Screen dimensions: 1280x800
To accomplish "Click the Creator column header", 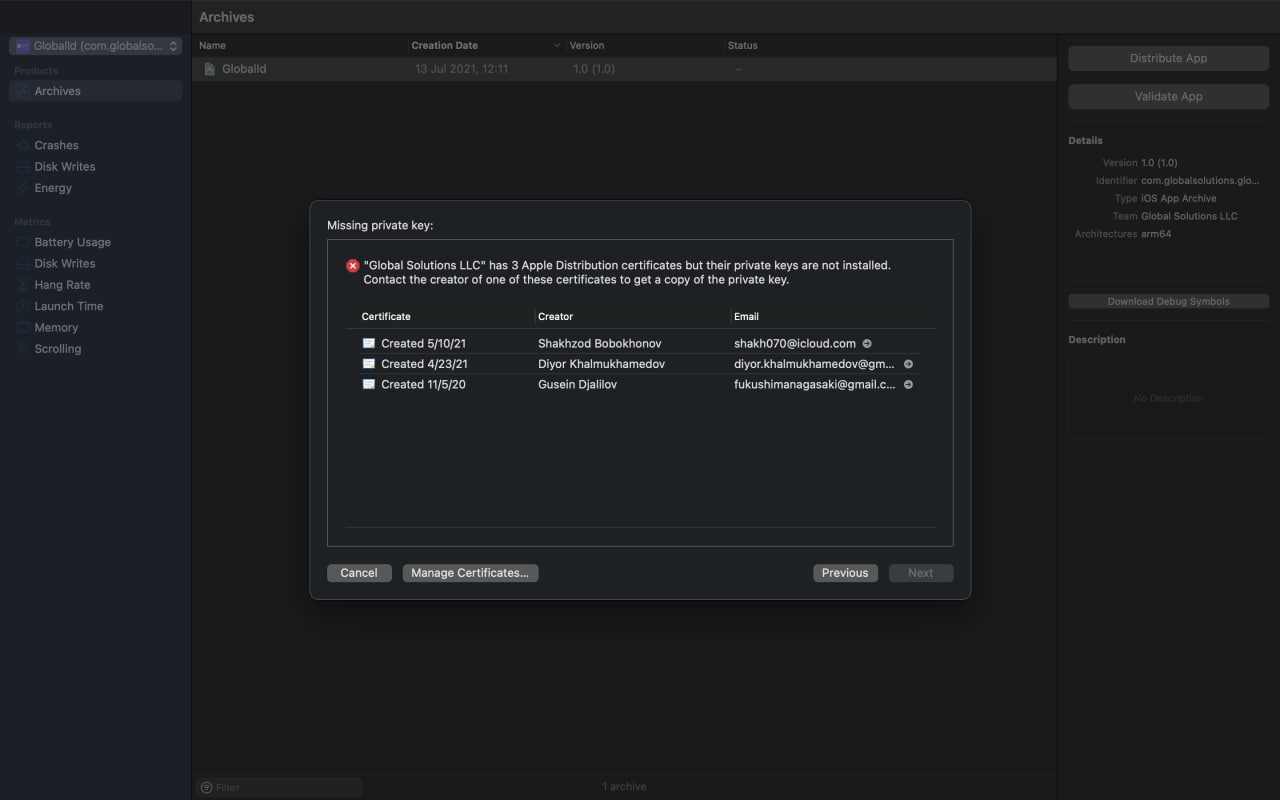I will 555,316.
